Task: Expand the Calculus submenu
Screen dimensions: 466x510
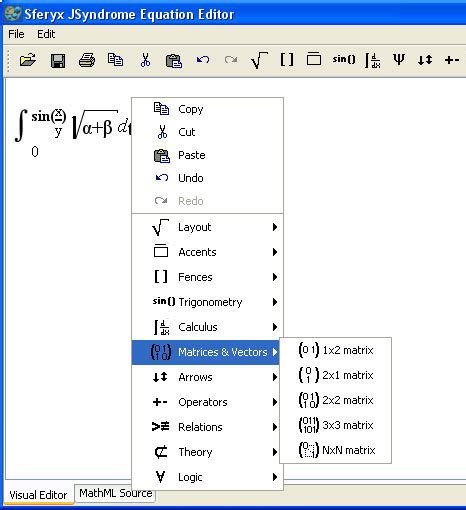Action: 207,327
